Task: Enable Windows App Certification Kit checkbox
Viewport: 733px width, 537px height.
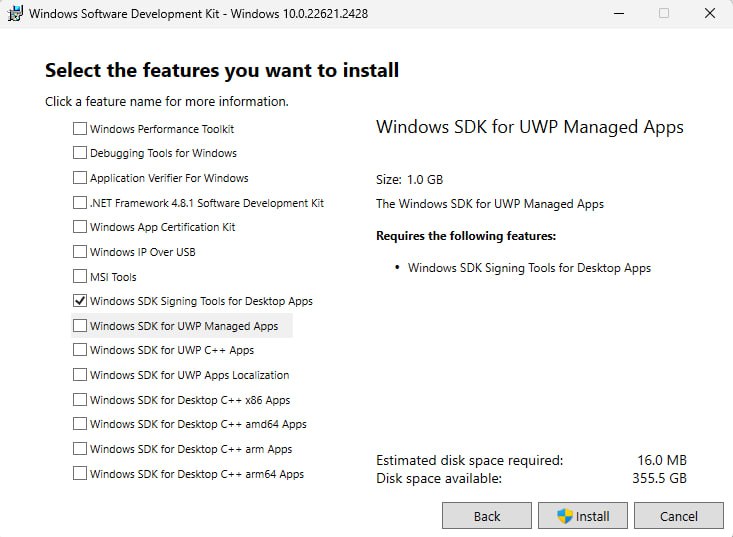Action: [x=80, y=227]
